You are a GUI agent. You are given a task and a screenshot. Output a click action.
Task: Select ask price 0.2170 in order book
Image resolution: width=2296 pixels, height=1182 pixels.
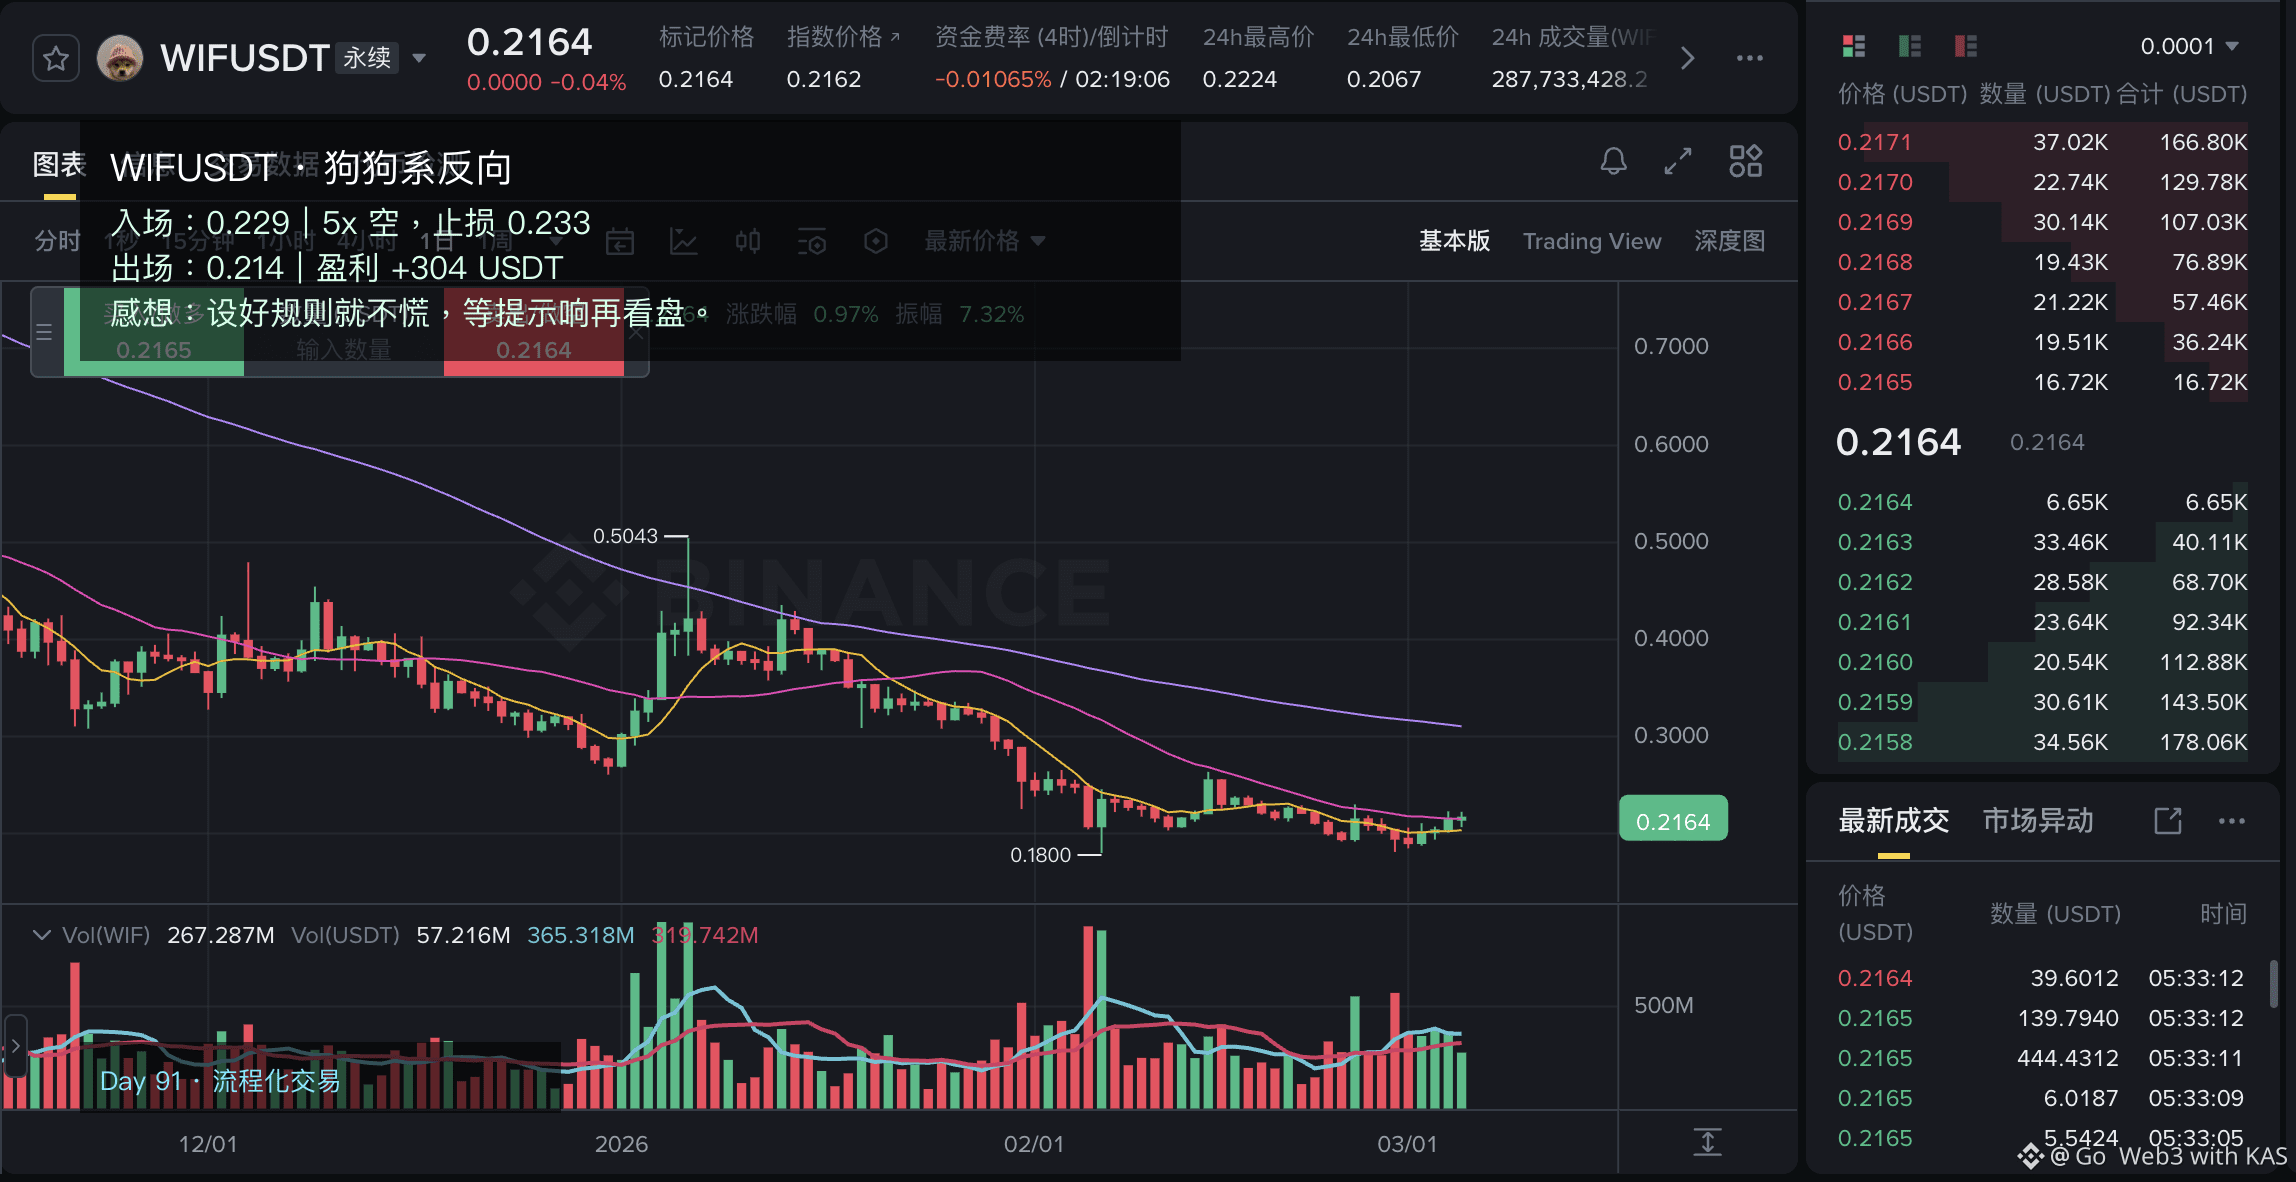click(1875, 182)
